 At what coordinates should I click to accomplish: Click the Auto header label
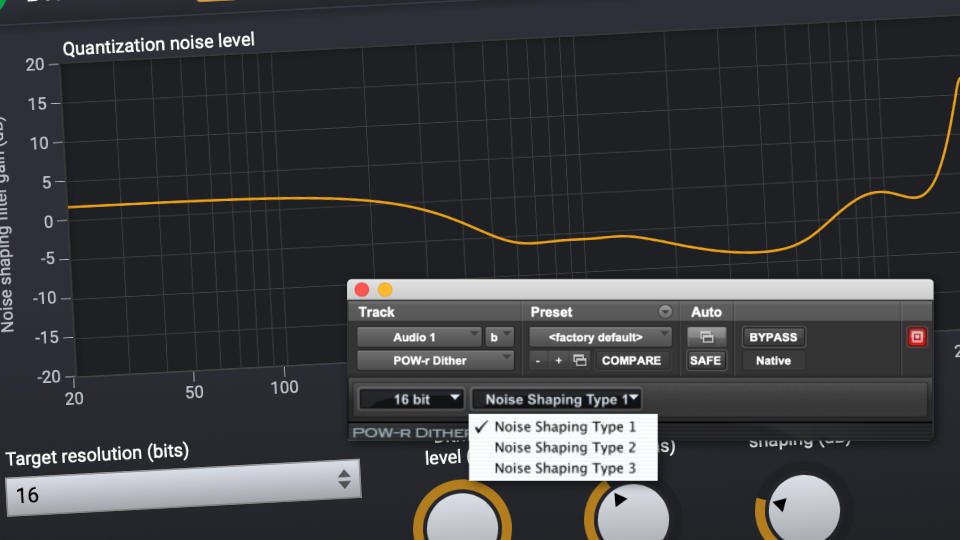(706, 312)
